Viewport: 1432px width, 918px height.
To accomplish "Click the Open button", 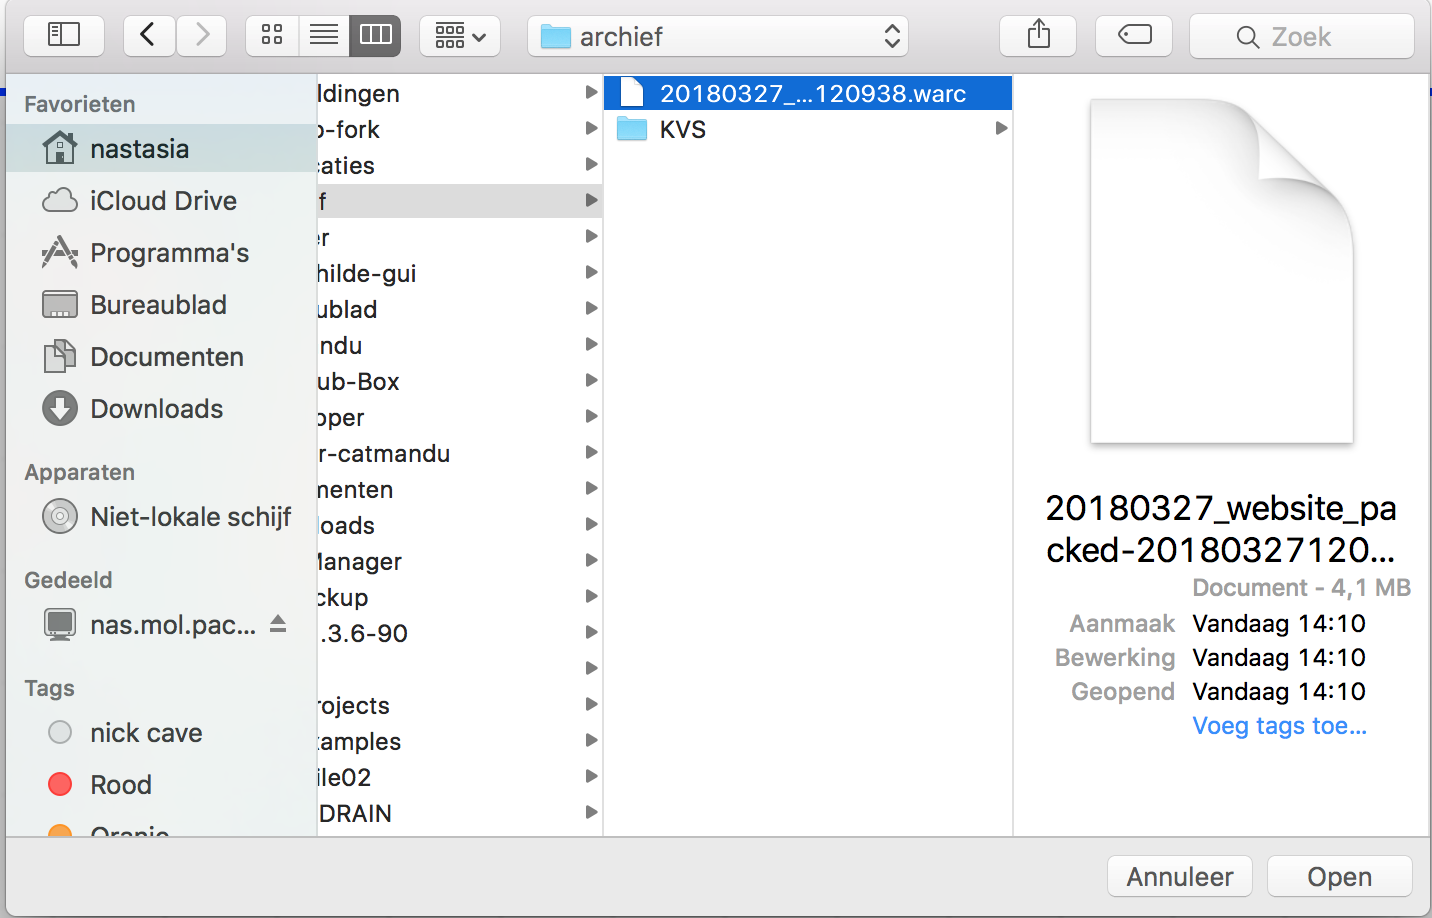I will (1339, 877).
